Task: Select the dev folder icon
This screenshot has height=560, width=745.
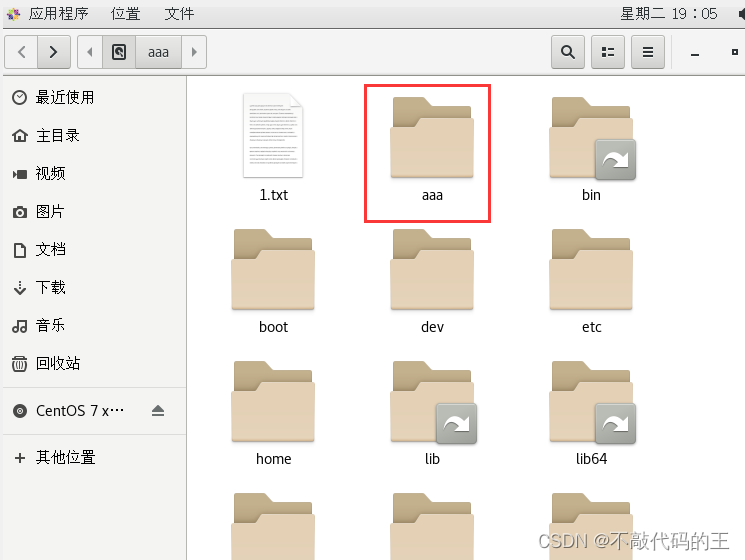Action: click(432, 269)
